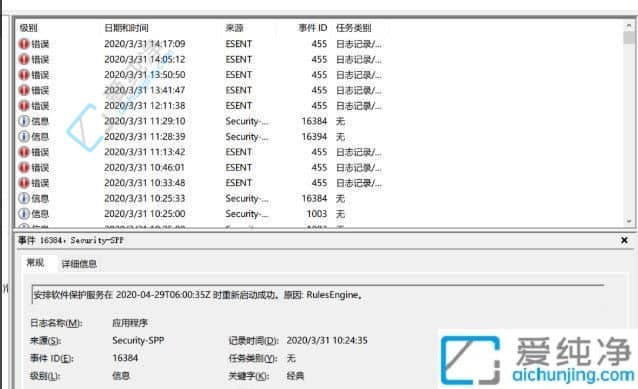This screenshot has width=638, height=389.
Task: Switch to the 详细信息 tab
Action: (79, 264)
